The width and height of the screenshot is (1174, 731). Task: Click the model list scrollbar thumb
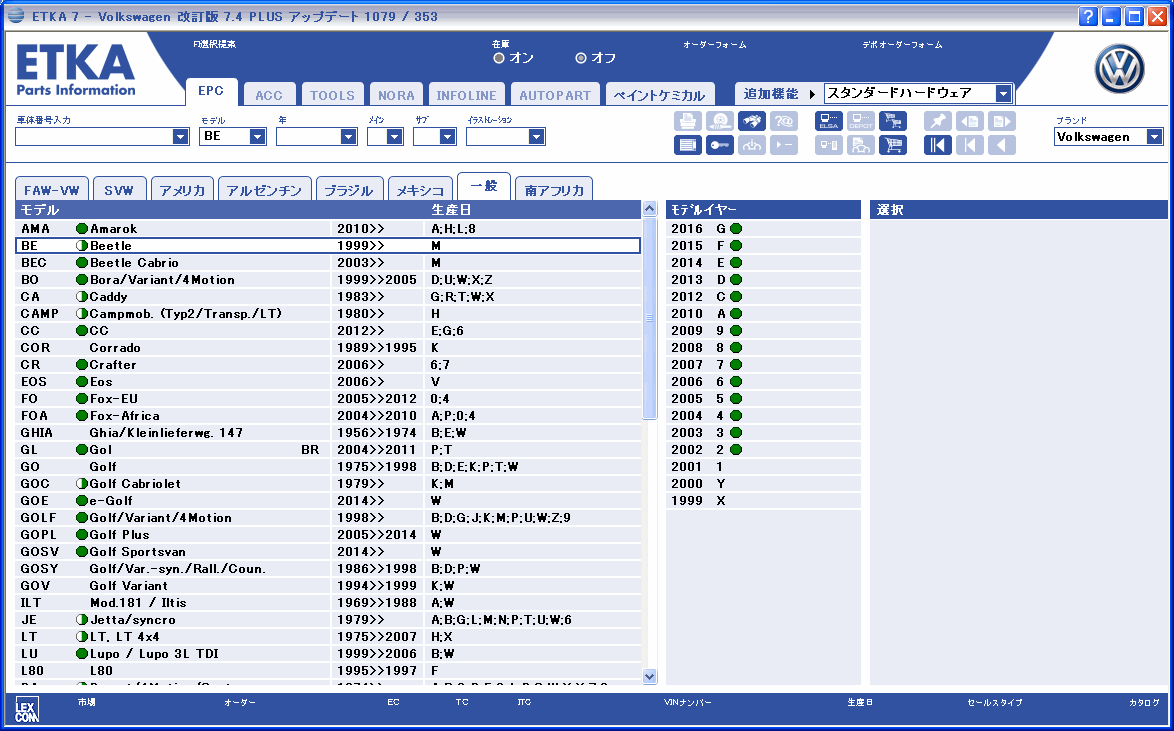point(649,318)
